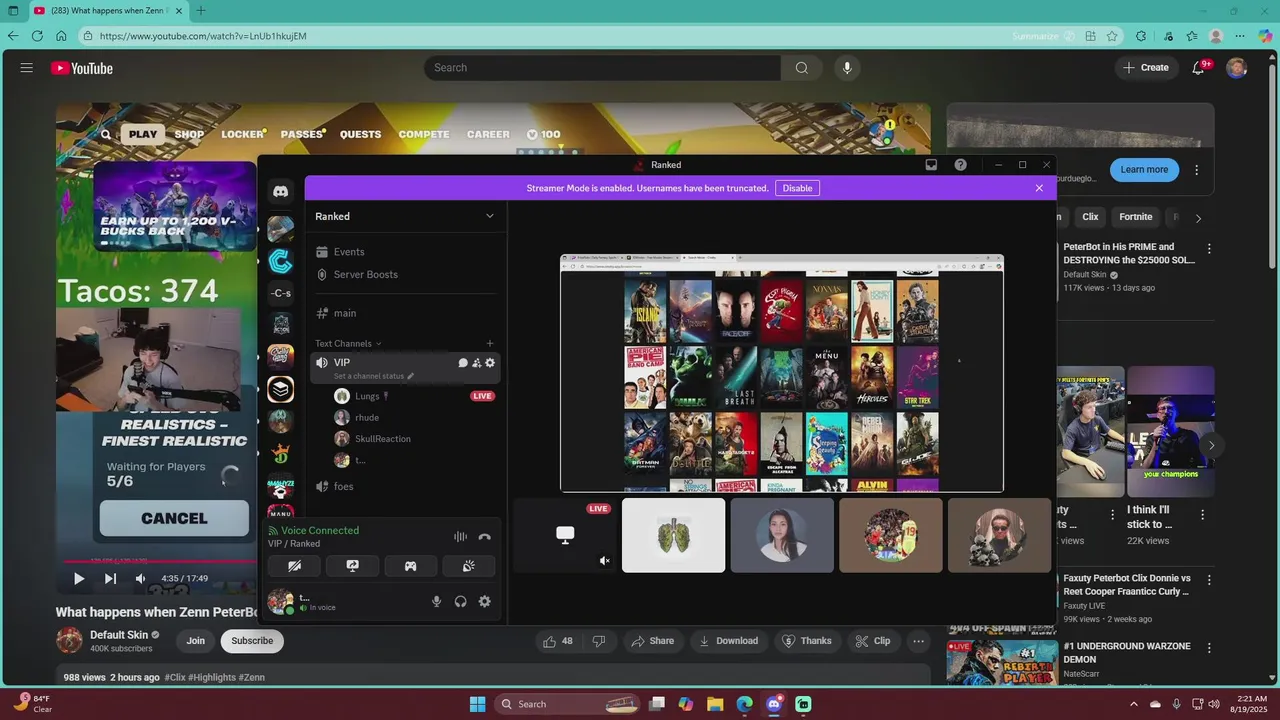Show more filter chips with right arrow
This screenshot has width=1280, height=720.
[x=1198, y=218]
